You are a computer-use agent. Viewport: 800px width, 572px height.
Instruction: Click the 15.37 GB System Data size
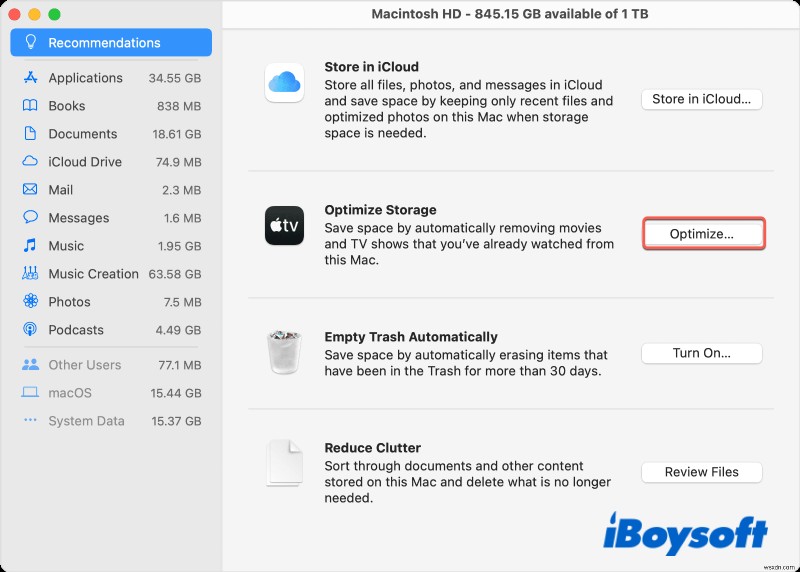pyautogui.click(x=177, y=421)
